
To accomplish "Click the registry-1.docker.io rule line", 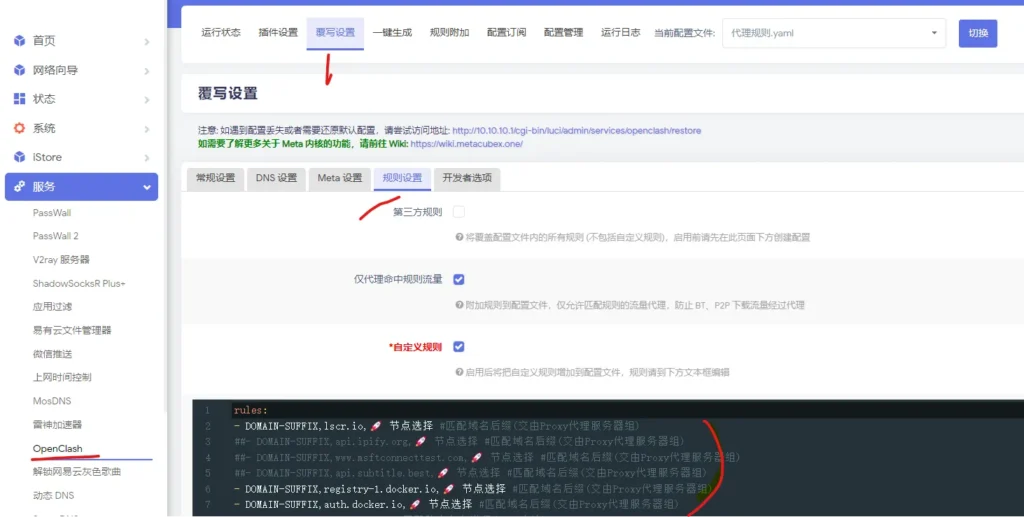I will click(473, 488).
